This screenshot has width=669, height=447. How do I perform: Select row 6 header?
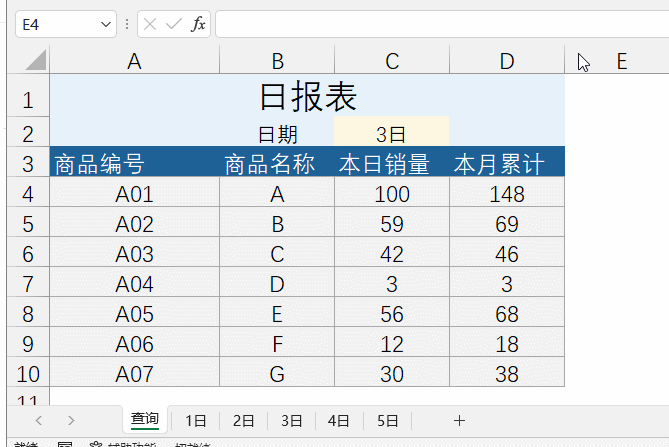pos(28,252)
